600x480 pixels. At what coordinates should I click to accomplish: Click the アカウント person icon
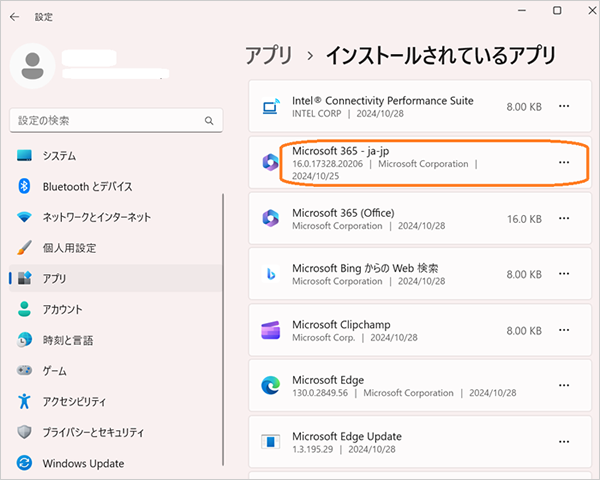point(24,309)
